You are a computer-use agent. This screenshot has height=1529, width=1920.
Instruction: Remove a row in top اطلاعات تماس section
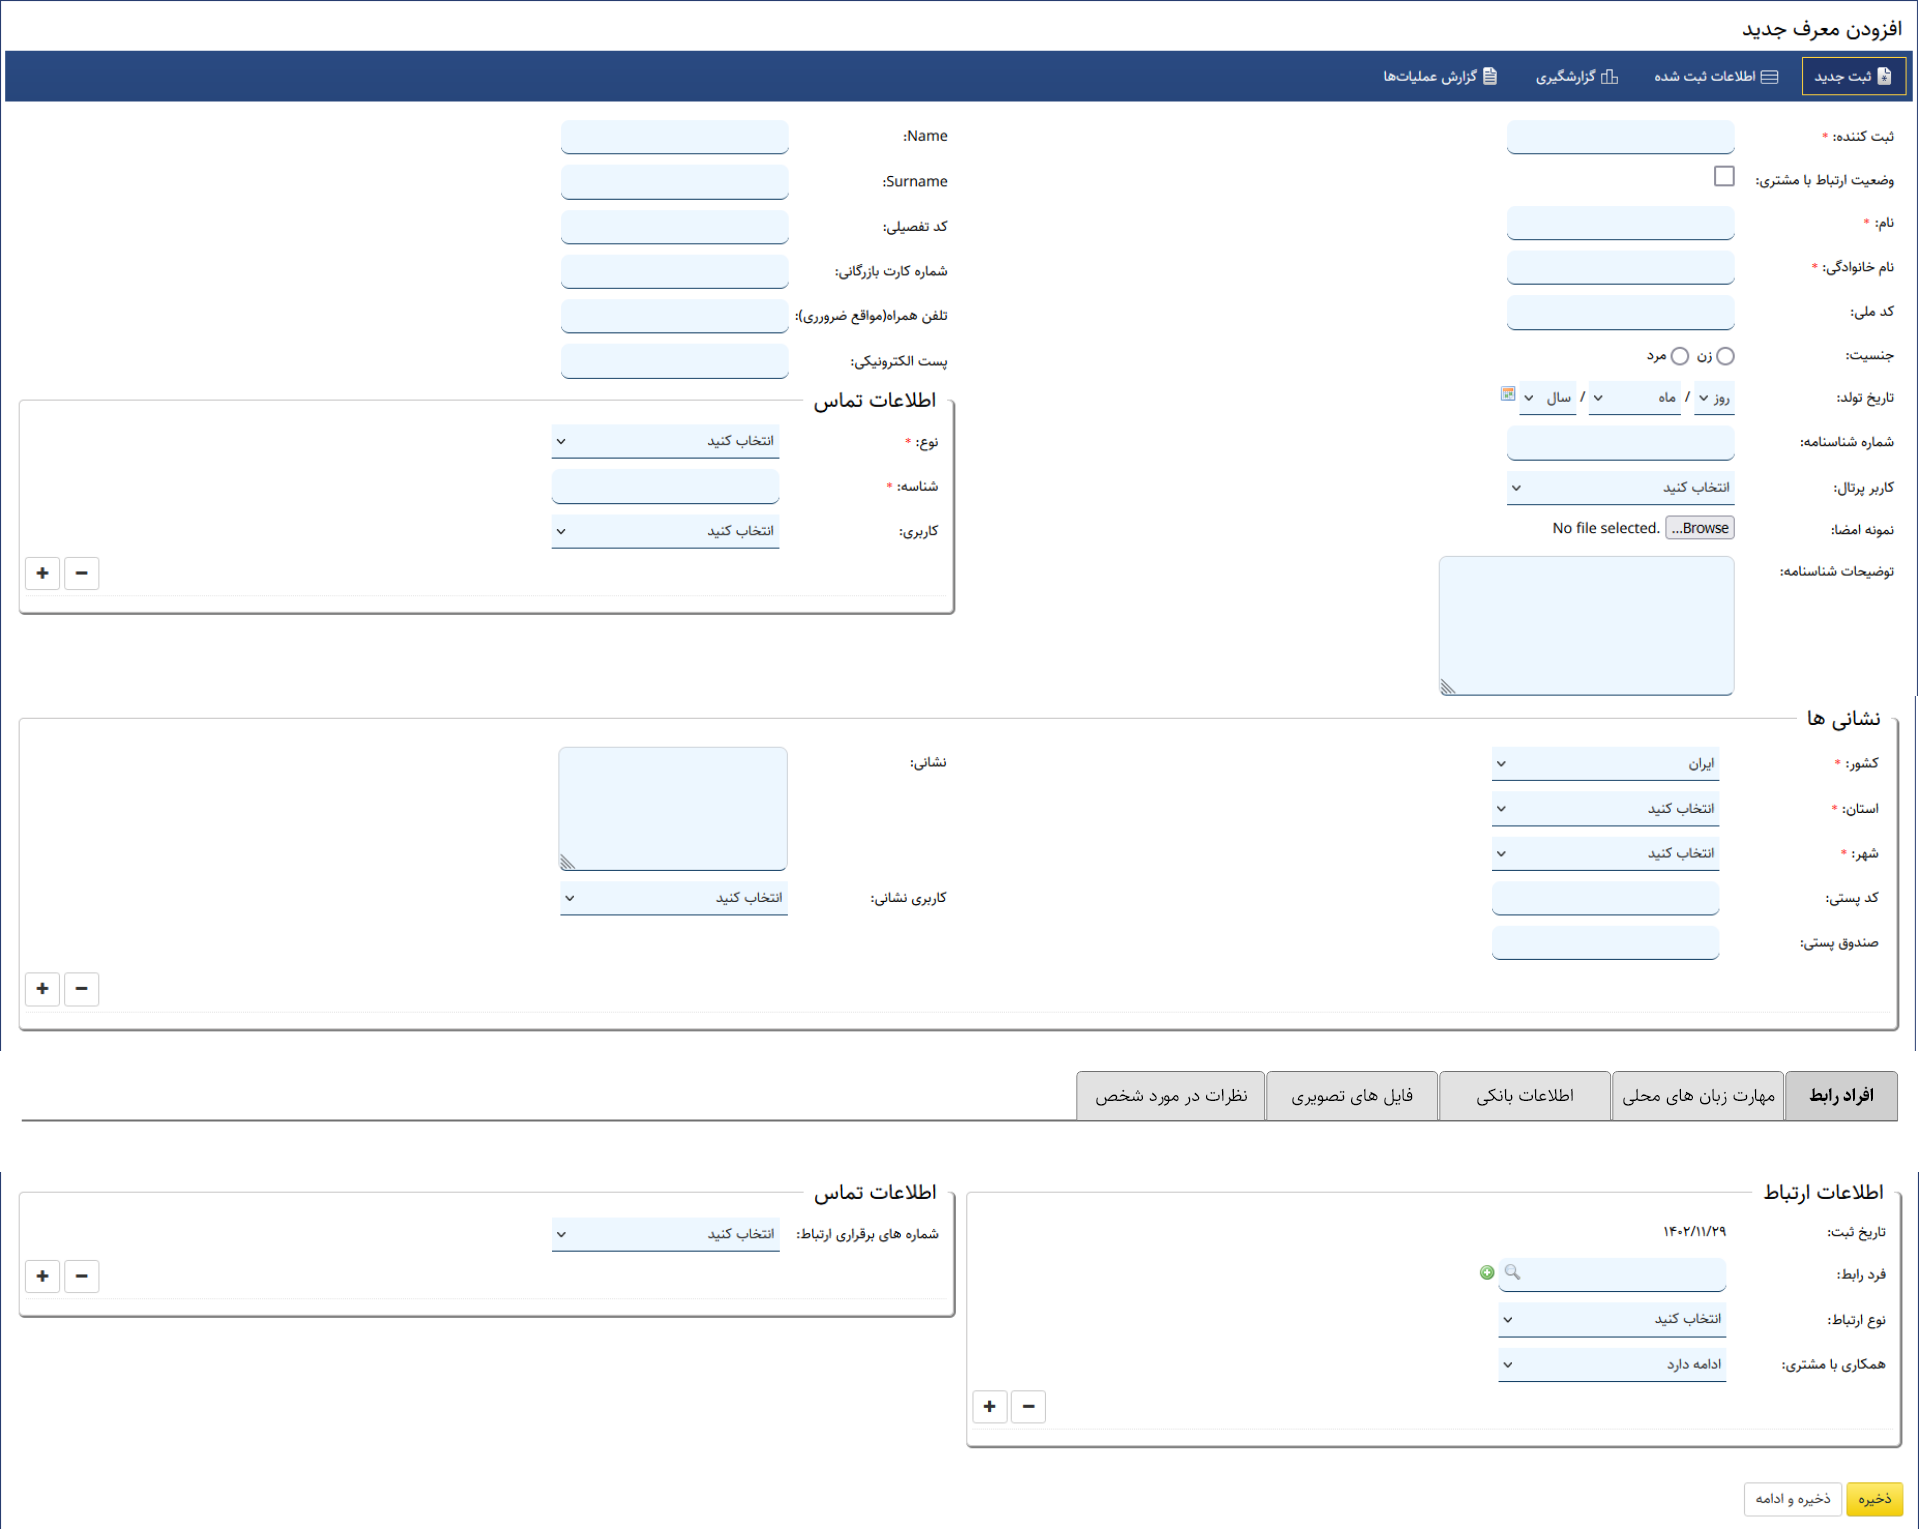(82, 573)
